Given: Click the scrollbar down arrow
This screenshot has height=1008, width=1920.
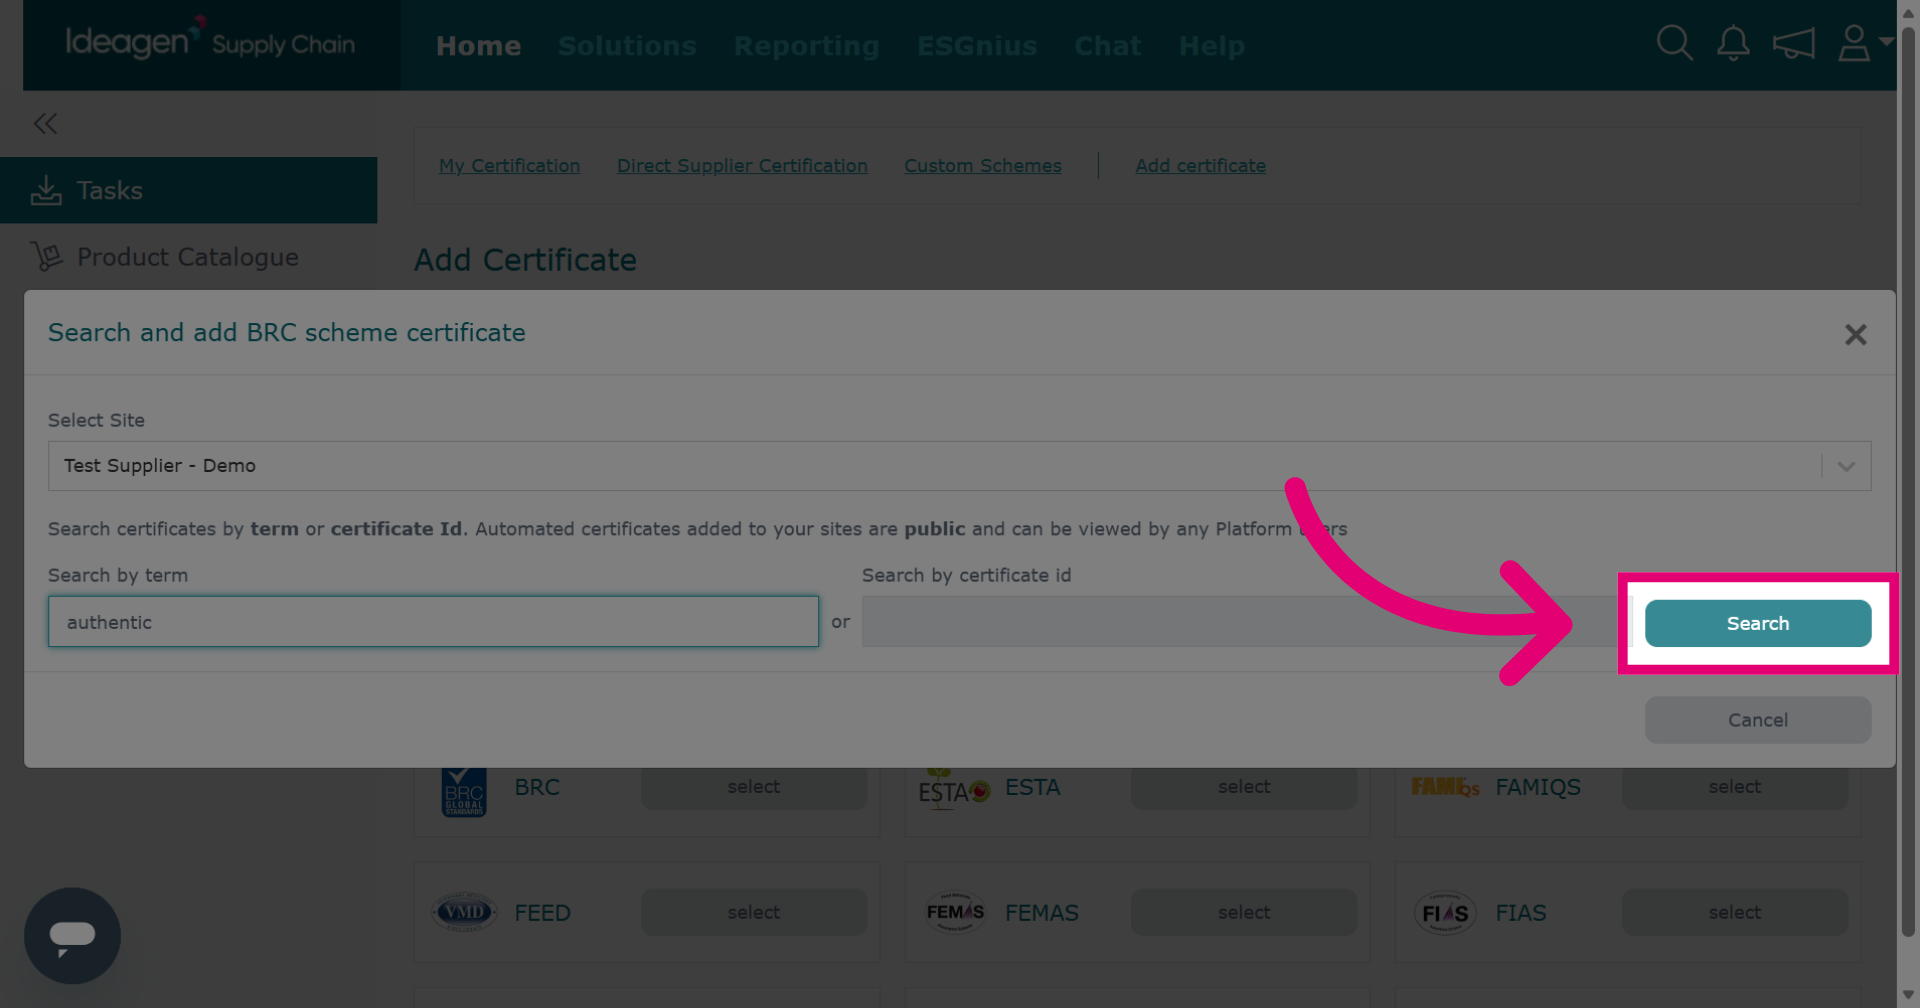Looking at the screenshot, I should 1908,995.
